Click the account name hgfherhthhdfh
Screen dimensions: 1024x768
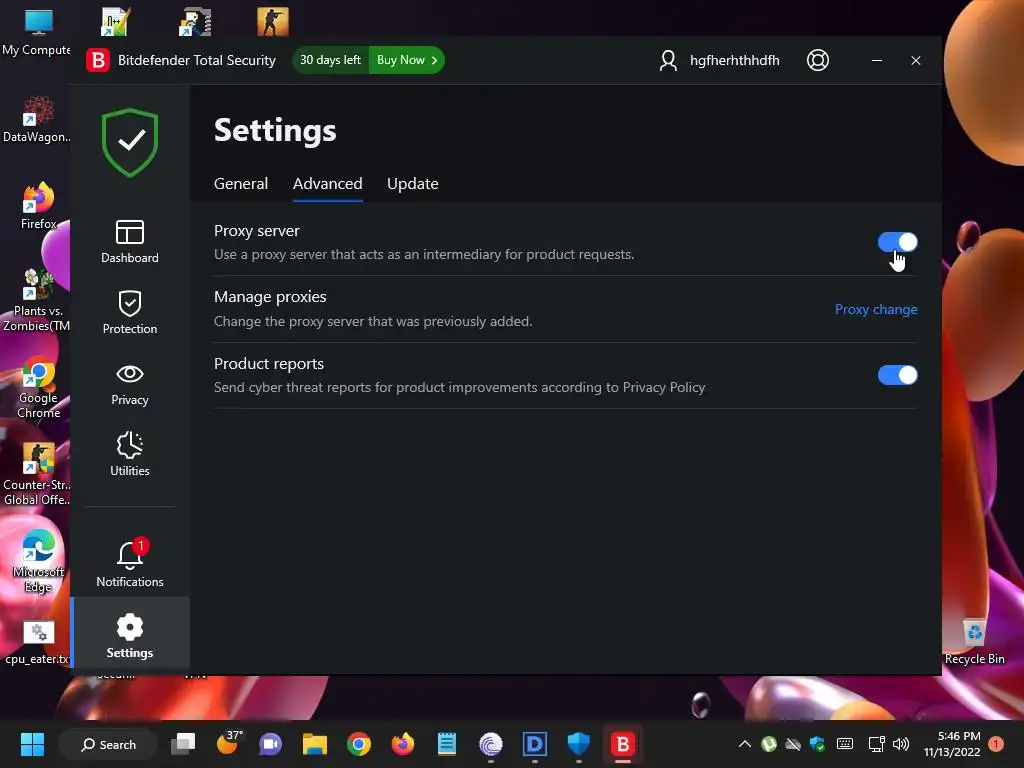pyautogui.click(x=735, y=60)
